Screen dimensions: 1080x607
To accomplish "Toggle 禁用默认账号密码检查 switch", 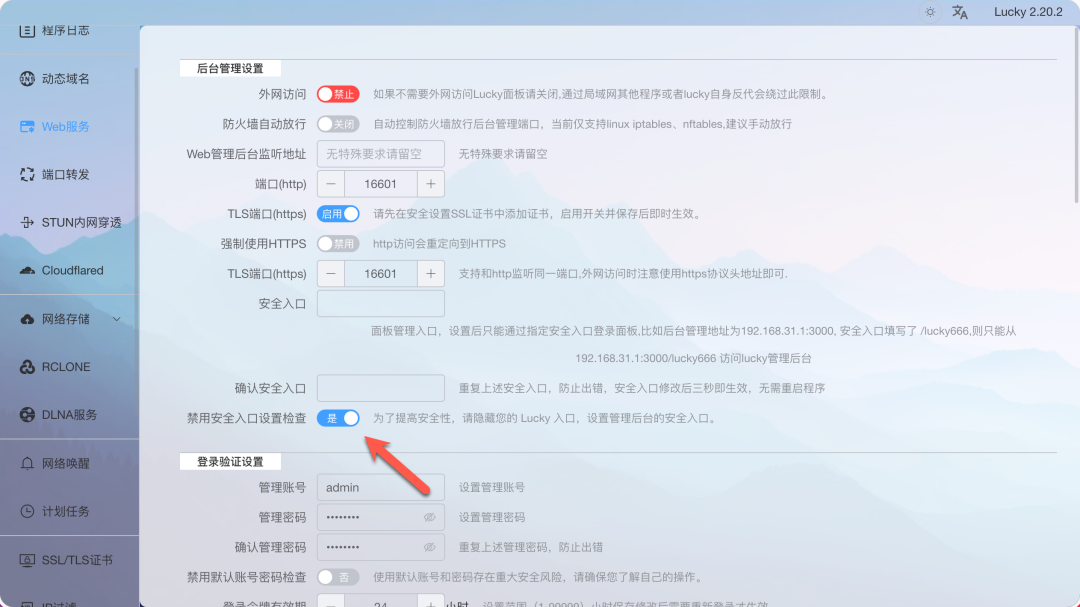I will (338, 577).
